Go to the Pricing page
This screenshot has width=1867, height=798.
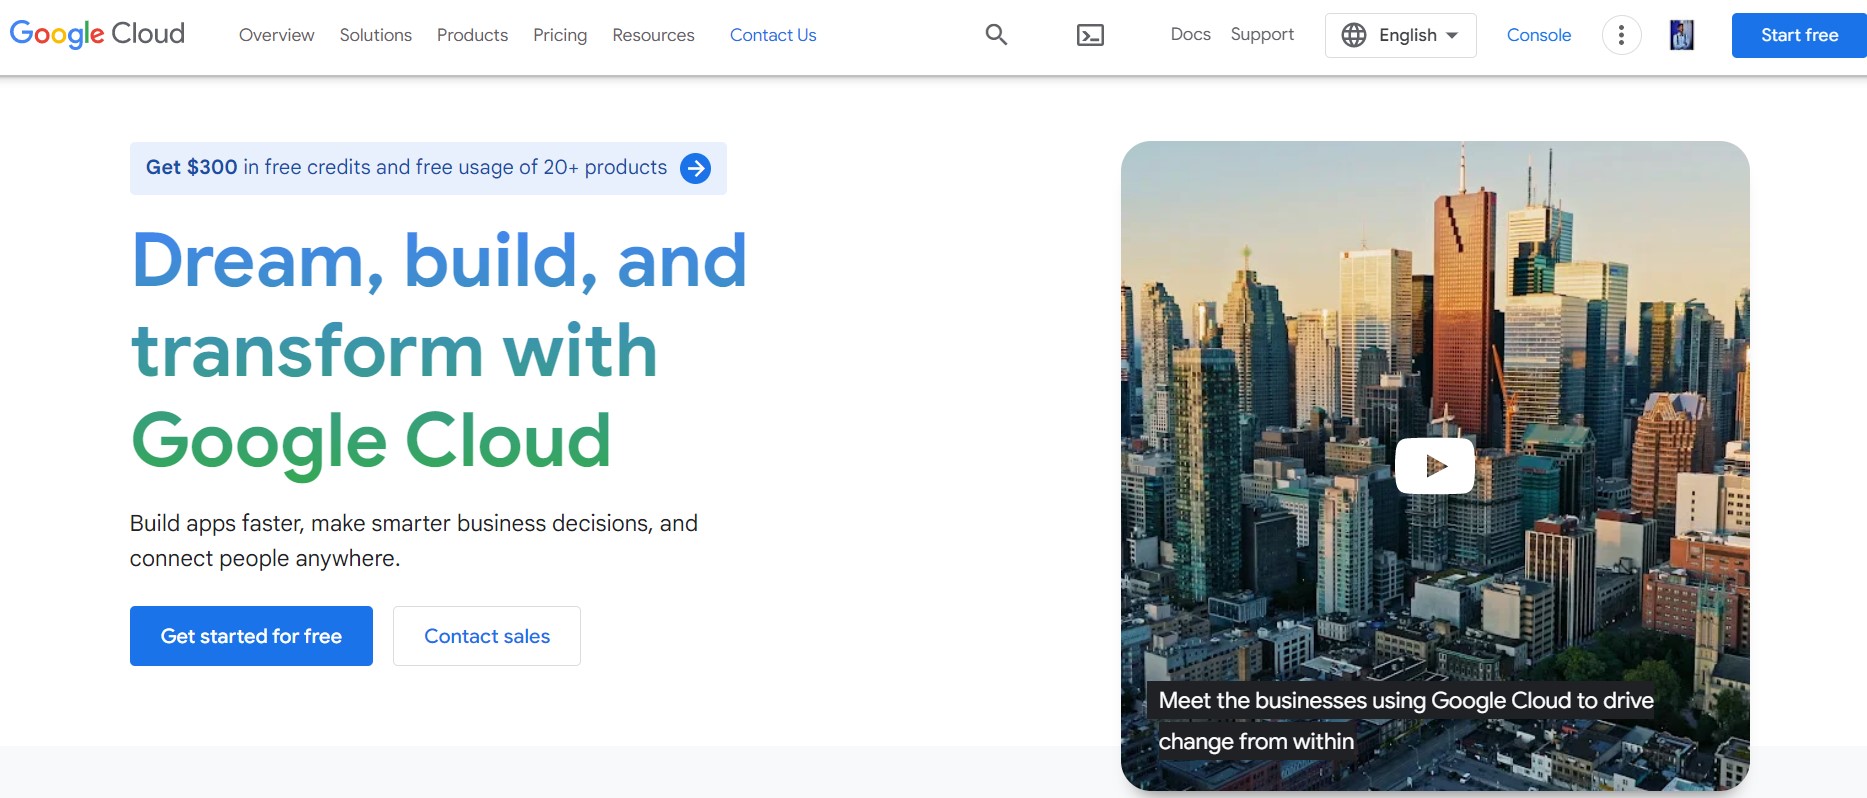[x=560, y=35]
